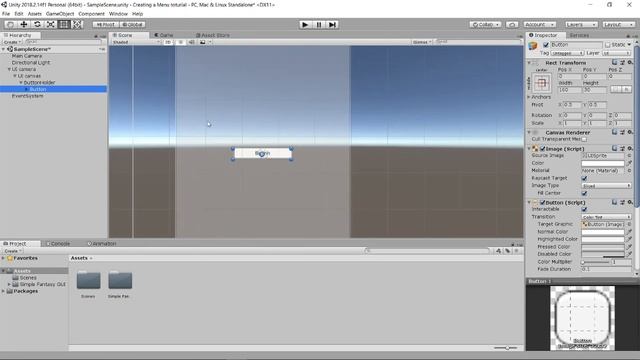640x360 pixels.
Task: Open the Tag dropdown
Action: (567, 53)
